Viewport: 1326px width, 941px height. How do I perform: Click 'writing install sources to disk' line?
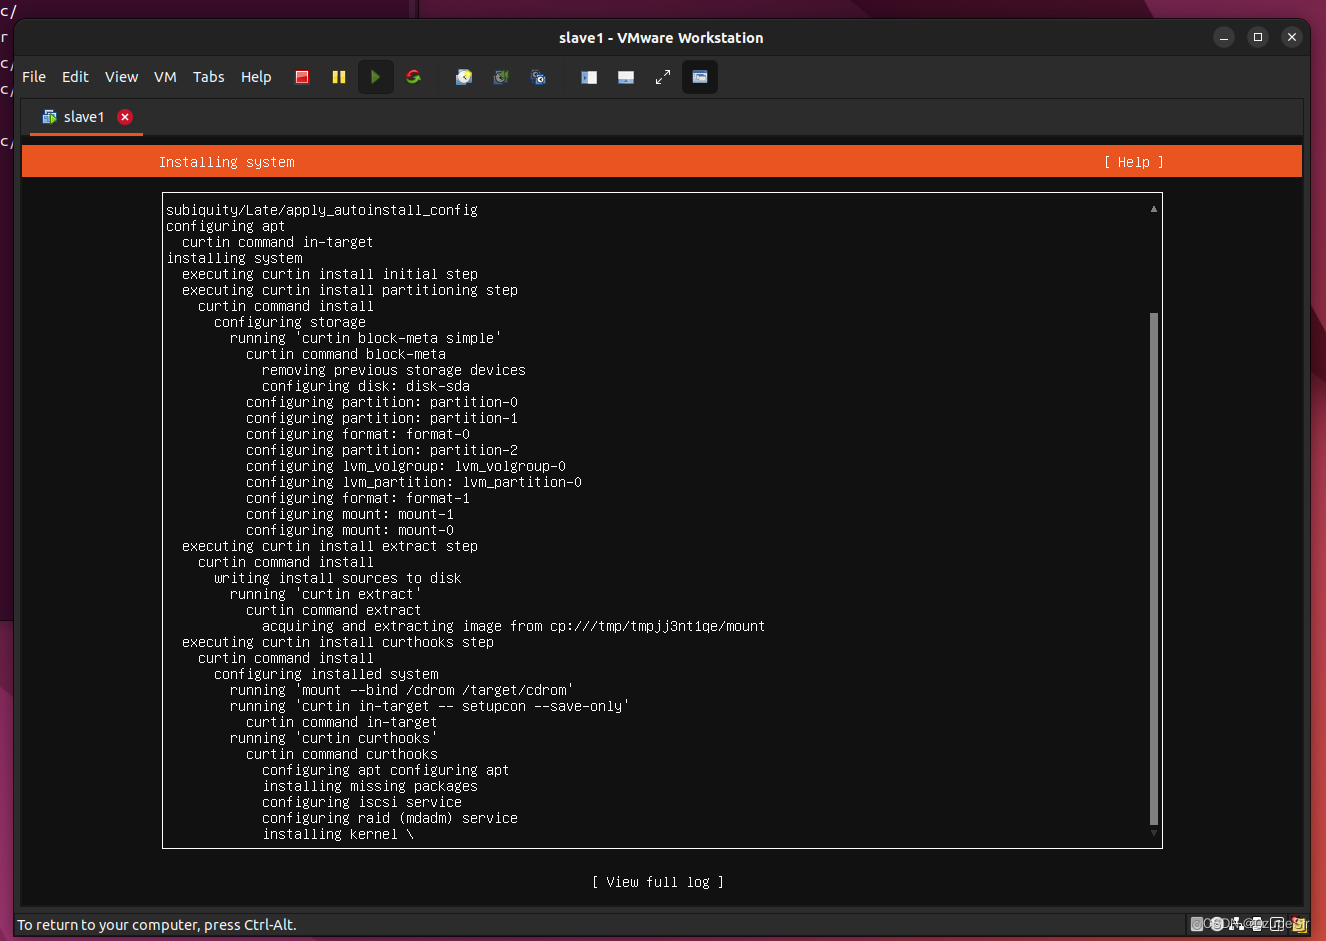[x=338, y=578]
